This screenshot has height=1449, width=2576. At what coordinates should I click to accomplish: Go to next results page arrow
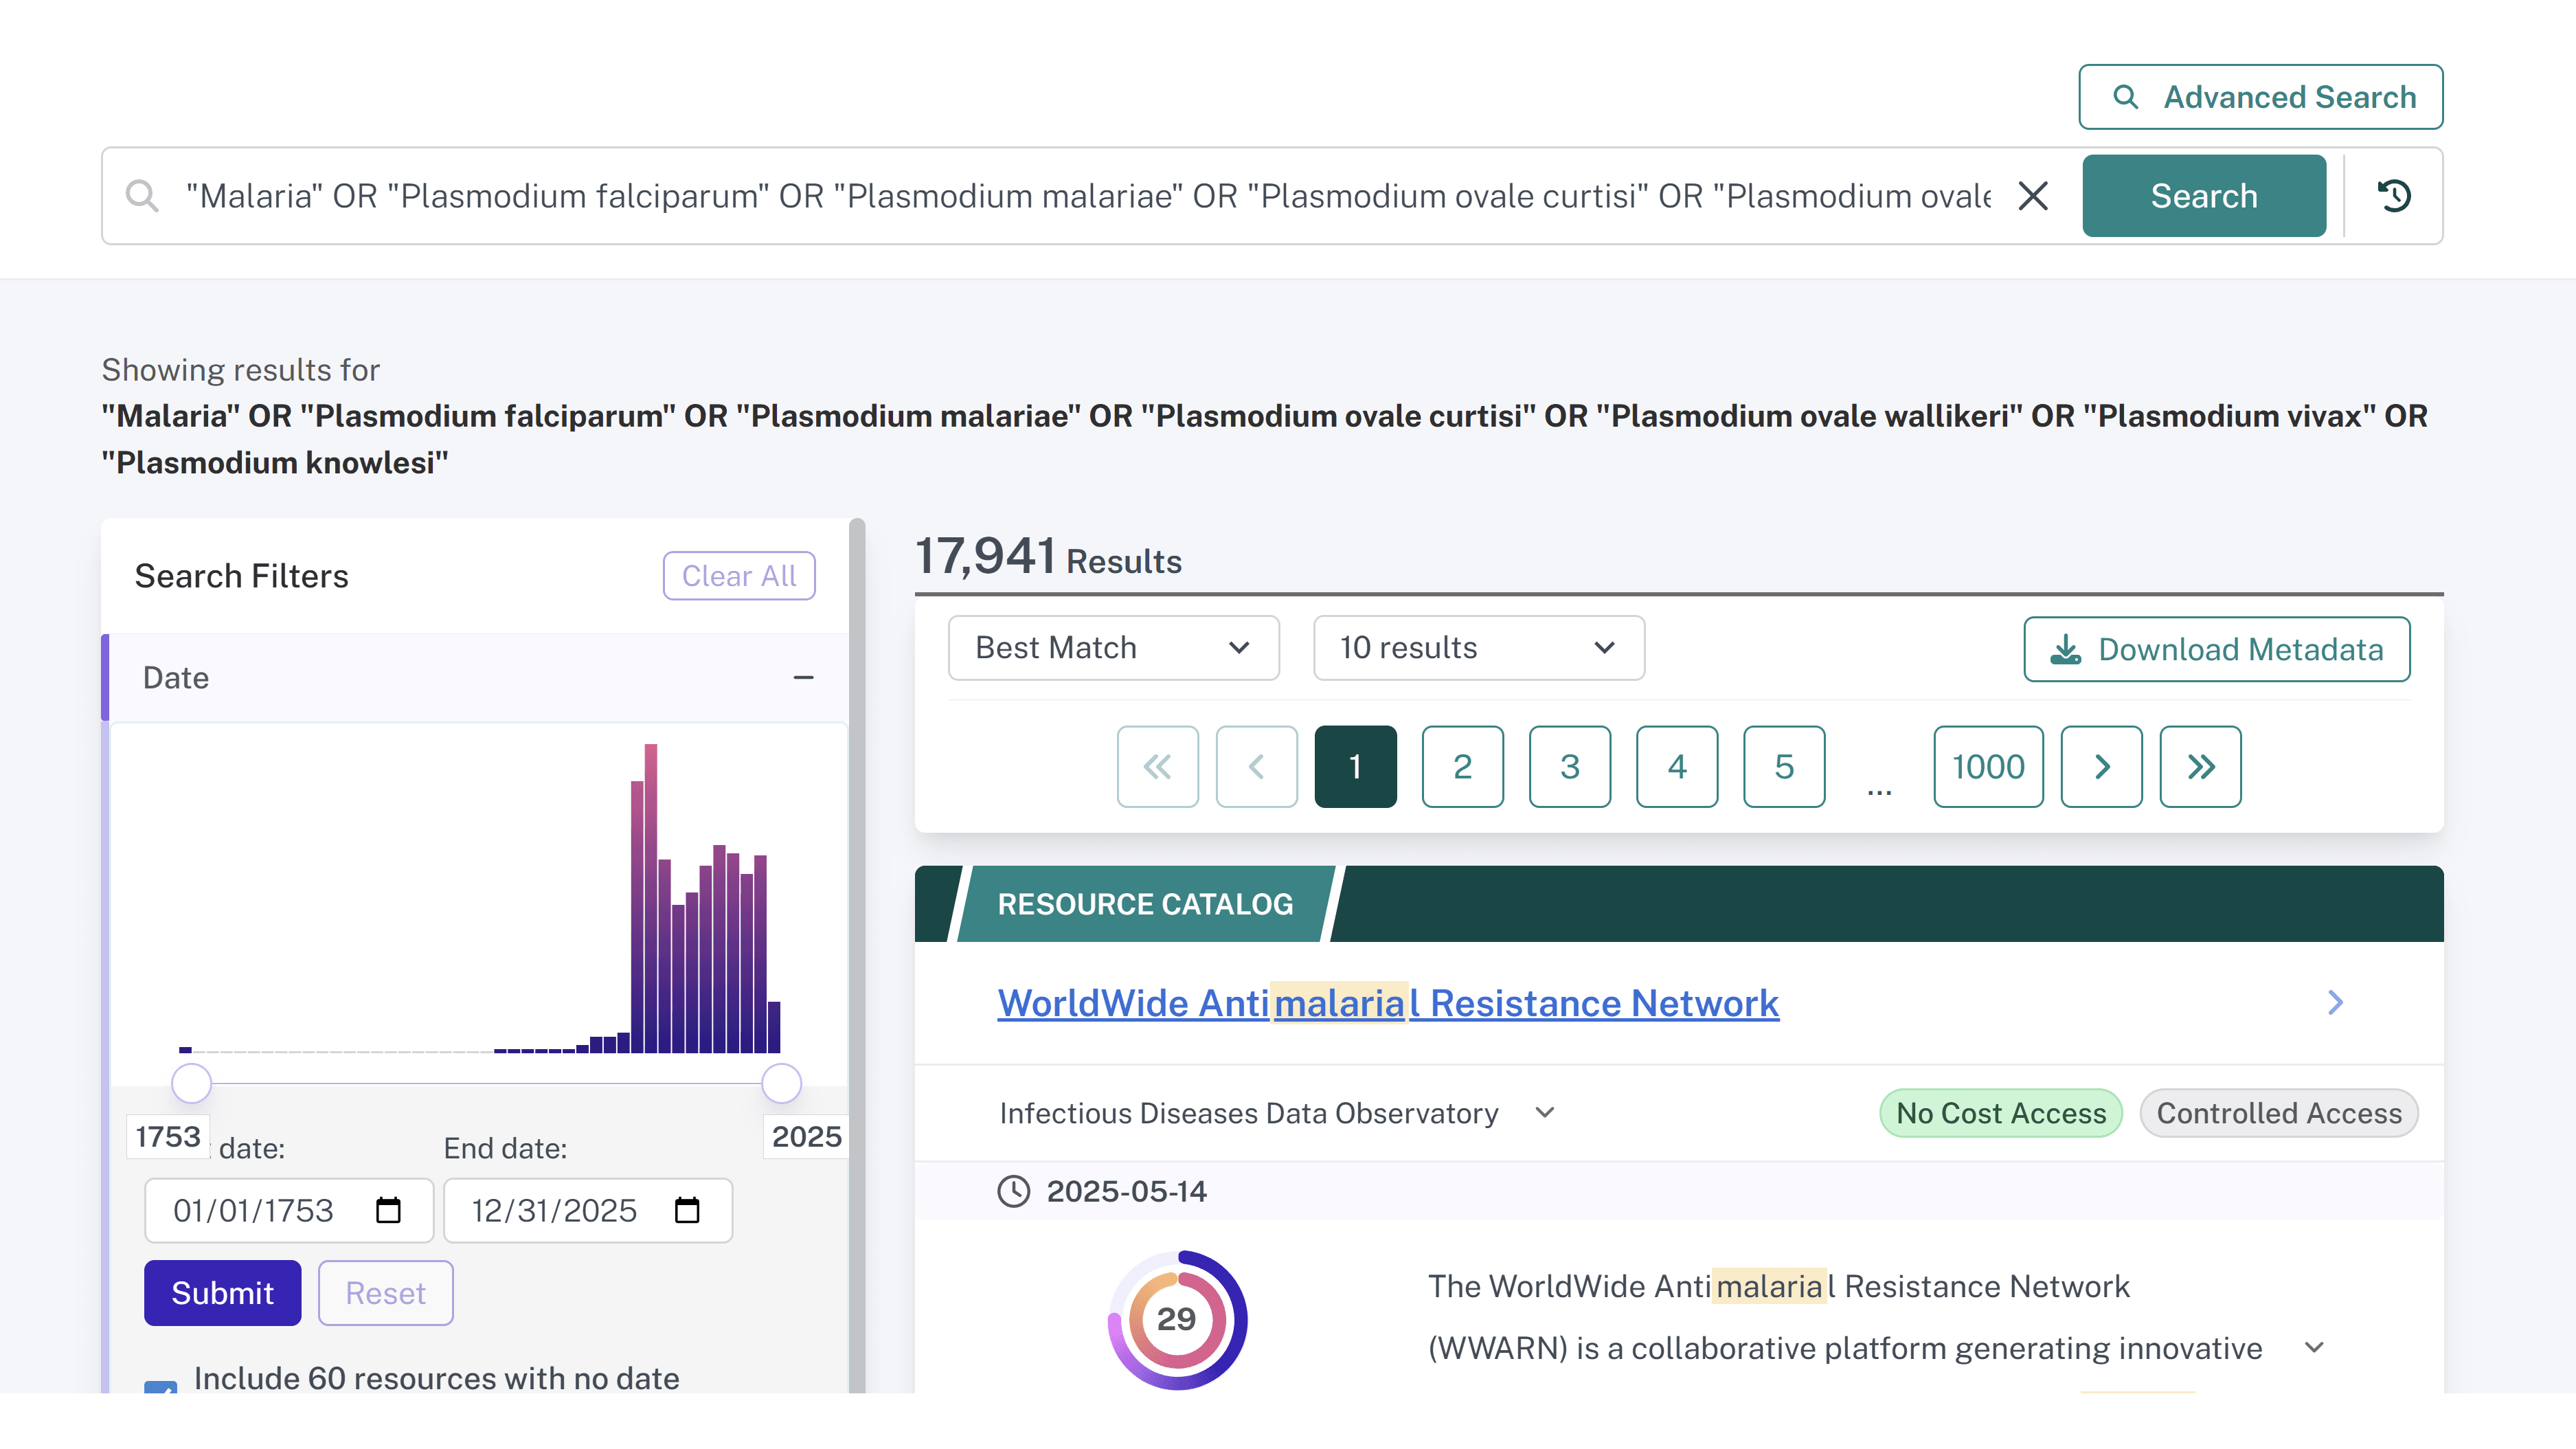coord(2101,766)
